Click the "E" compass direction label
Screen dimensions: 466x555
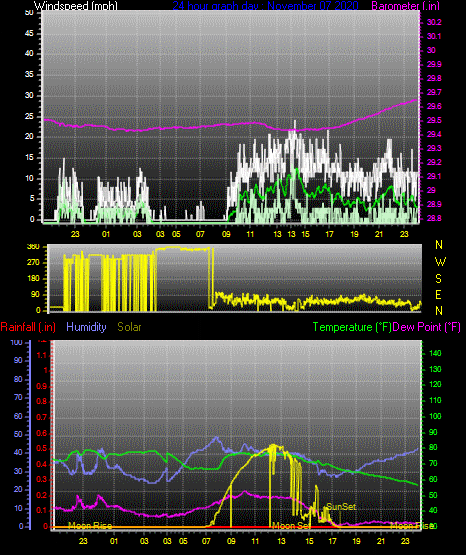[438, 294]
